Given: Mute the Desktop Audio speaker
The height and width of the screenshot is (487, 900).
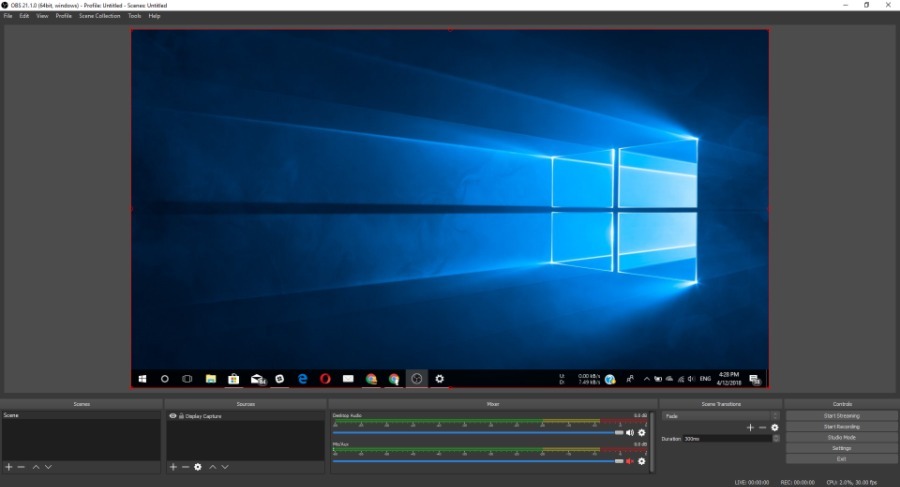Looking at the screenshot, I should click(x=630, y=433).
